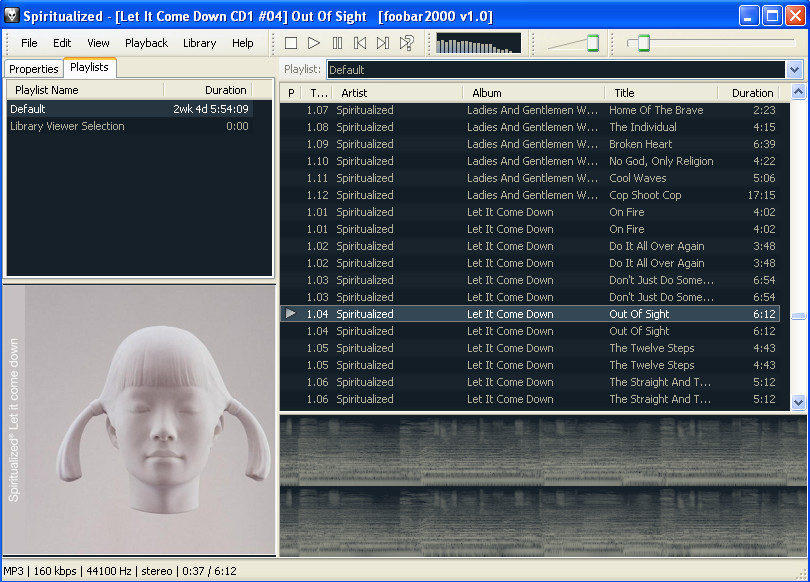The image size is (810, 582).
Task: Stop playback with the Stop button
Action: tap(291, 43)
